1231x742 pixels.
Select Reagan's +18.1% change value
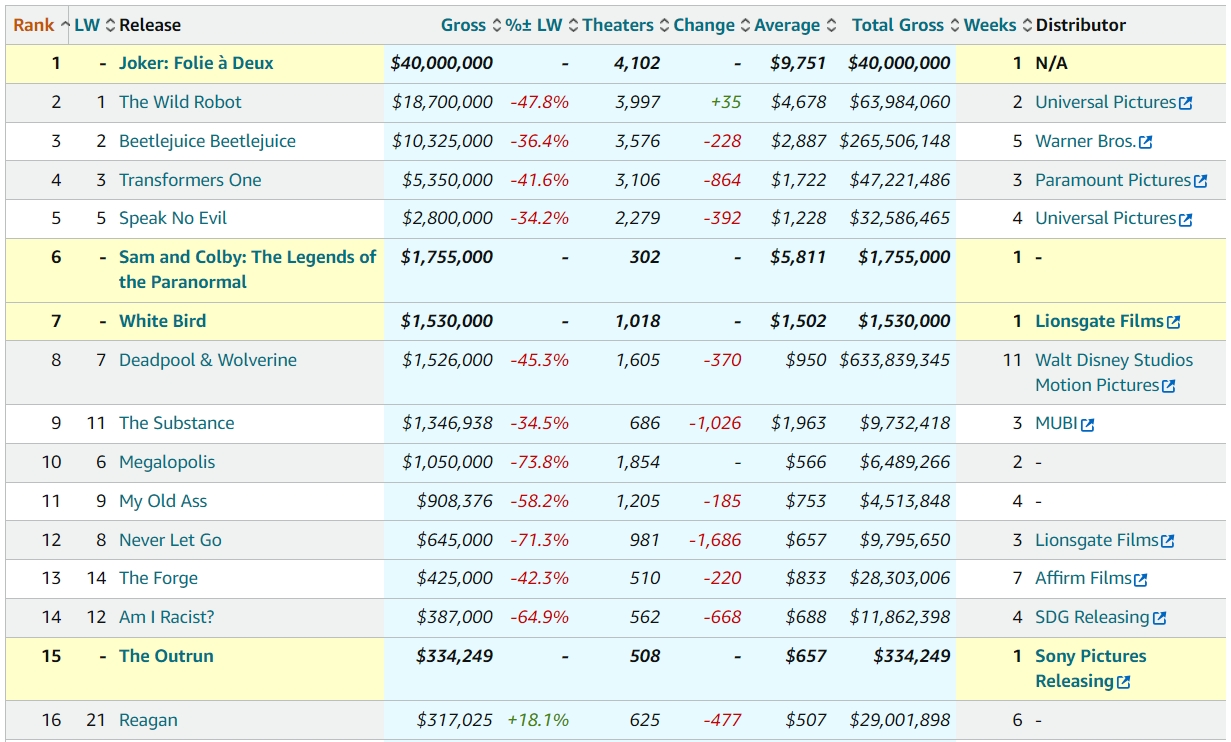538,720
